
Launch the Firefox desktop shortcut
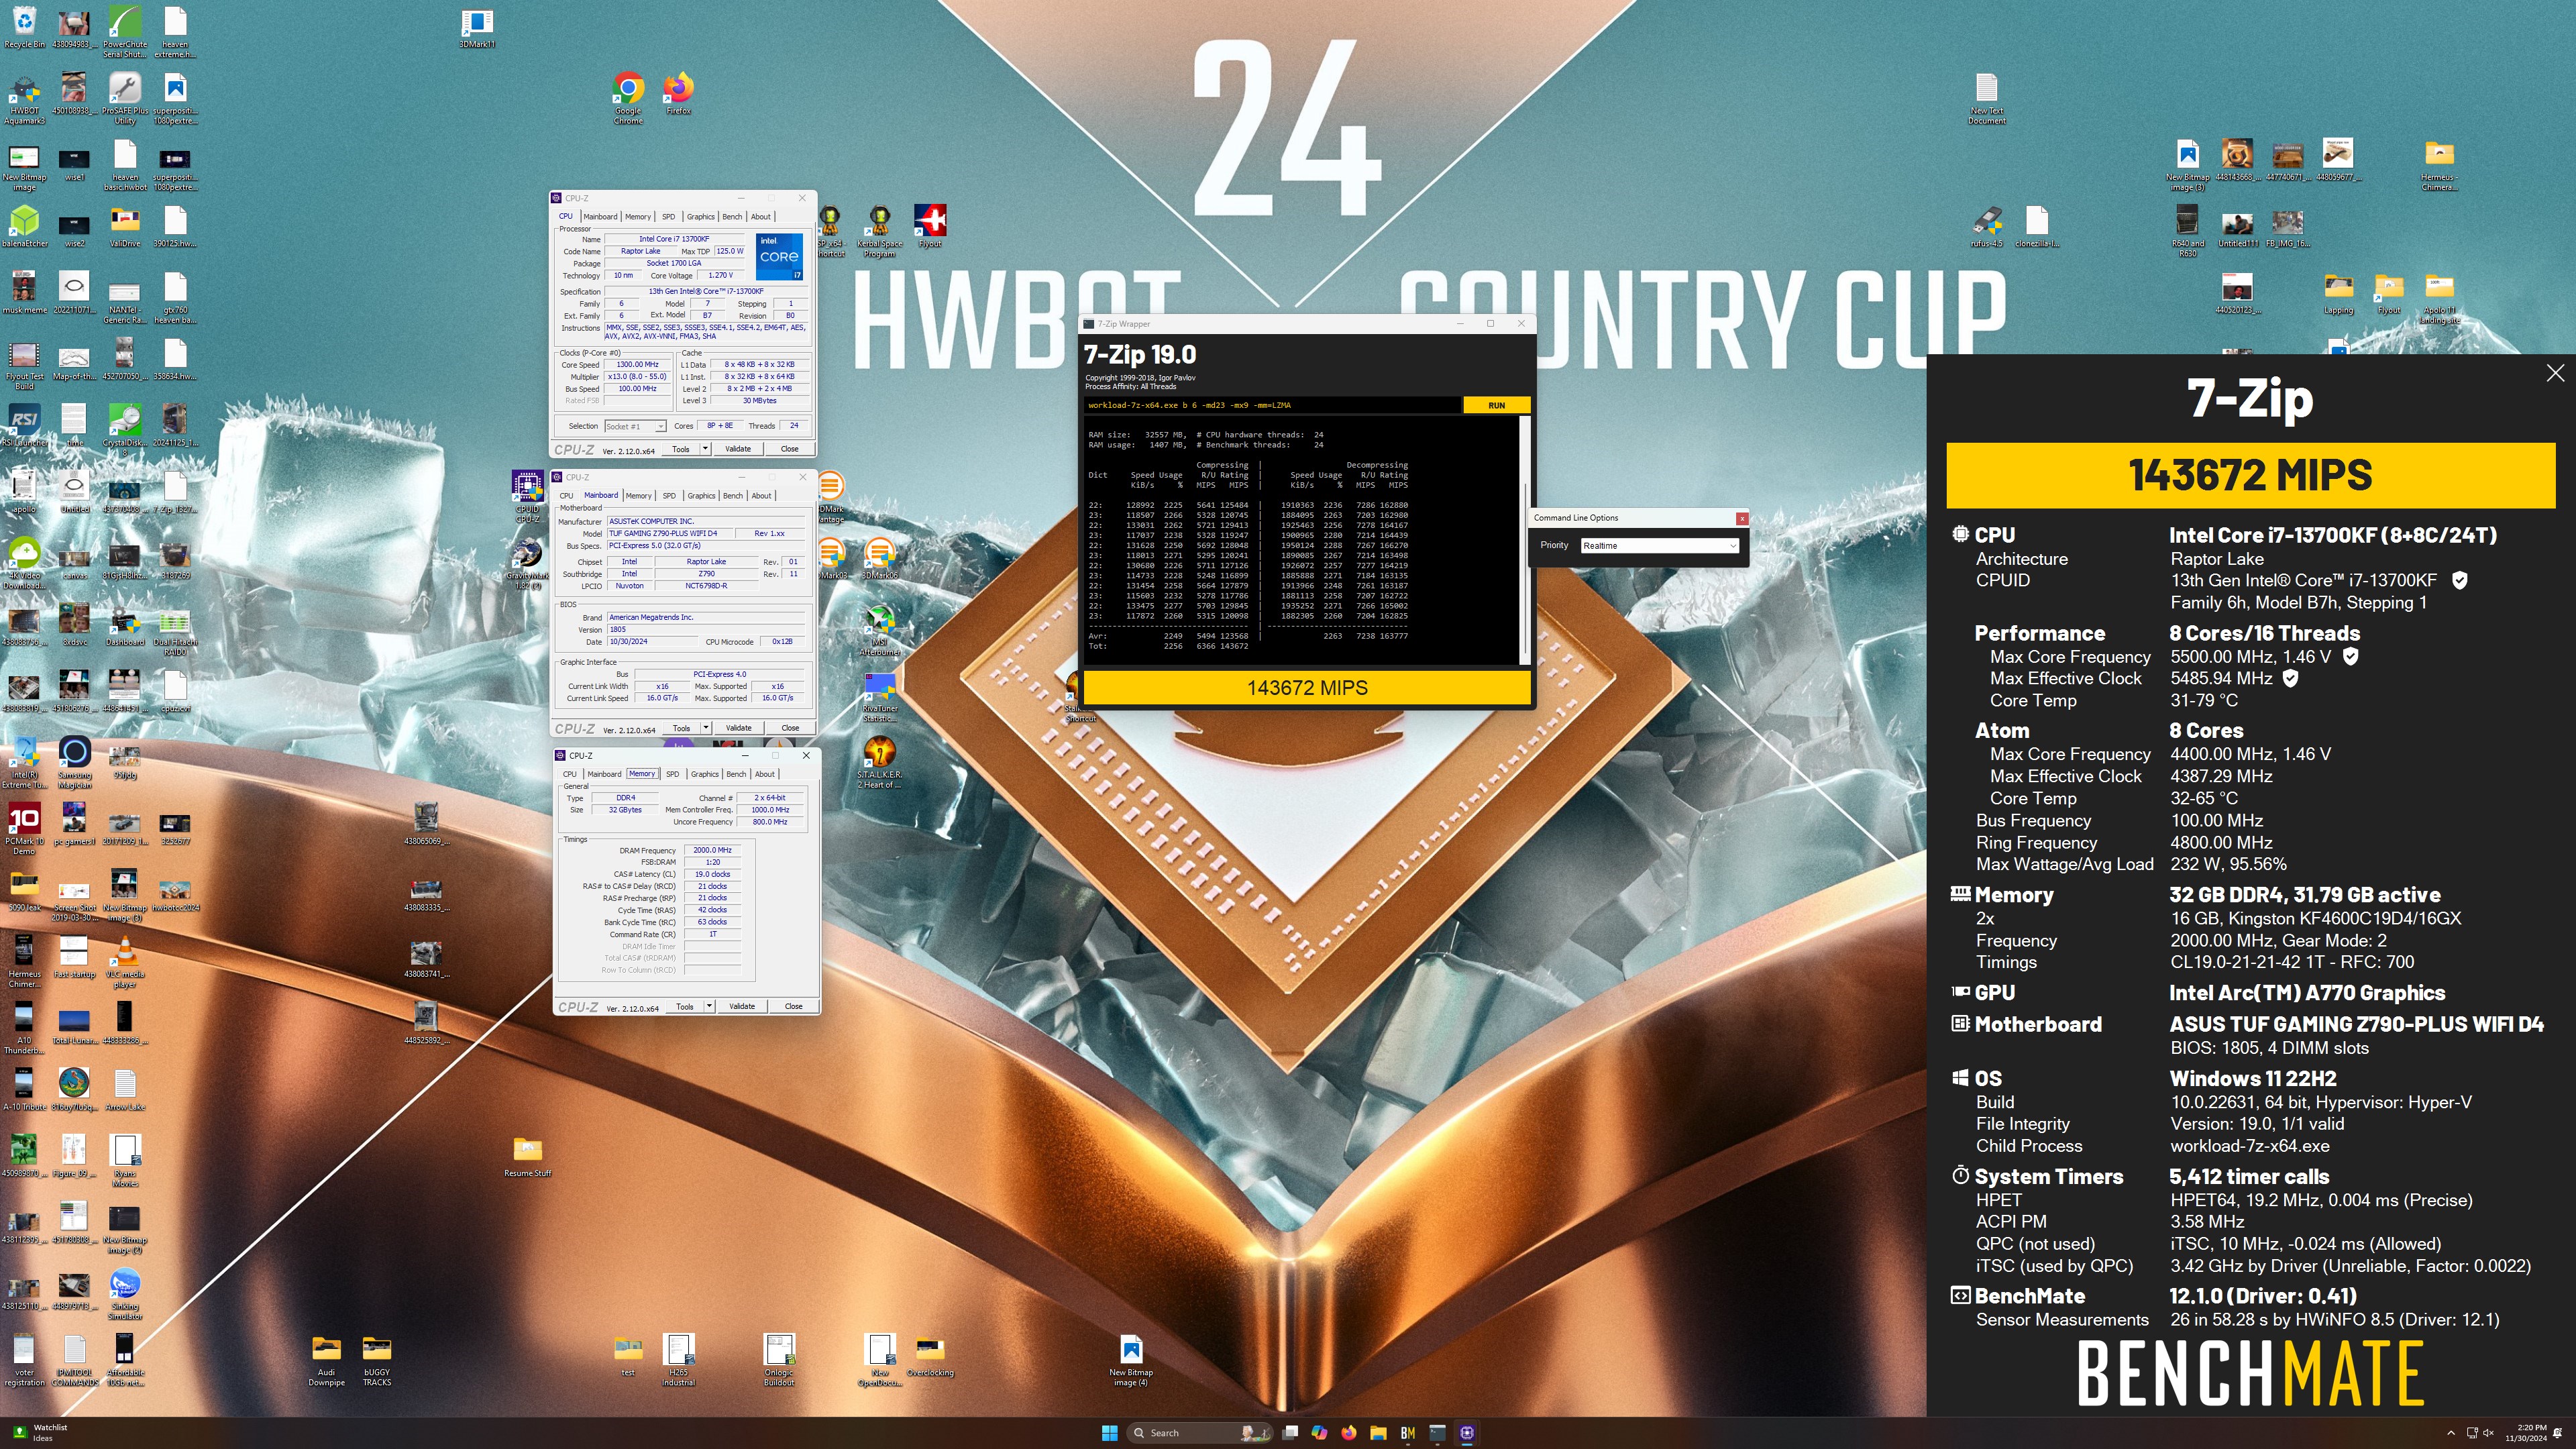[x=678, y=94]
